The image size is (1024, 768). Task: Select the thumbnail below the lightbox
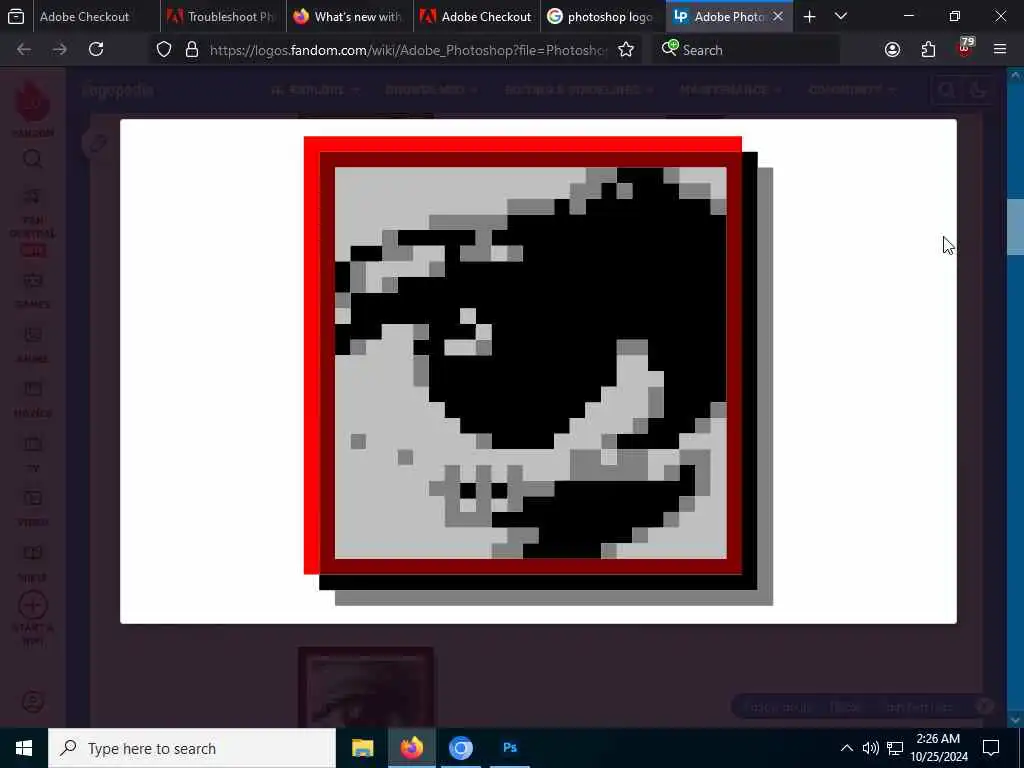click(x=366, y=687)
